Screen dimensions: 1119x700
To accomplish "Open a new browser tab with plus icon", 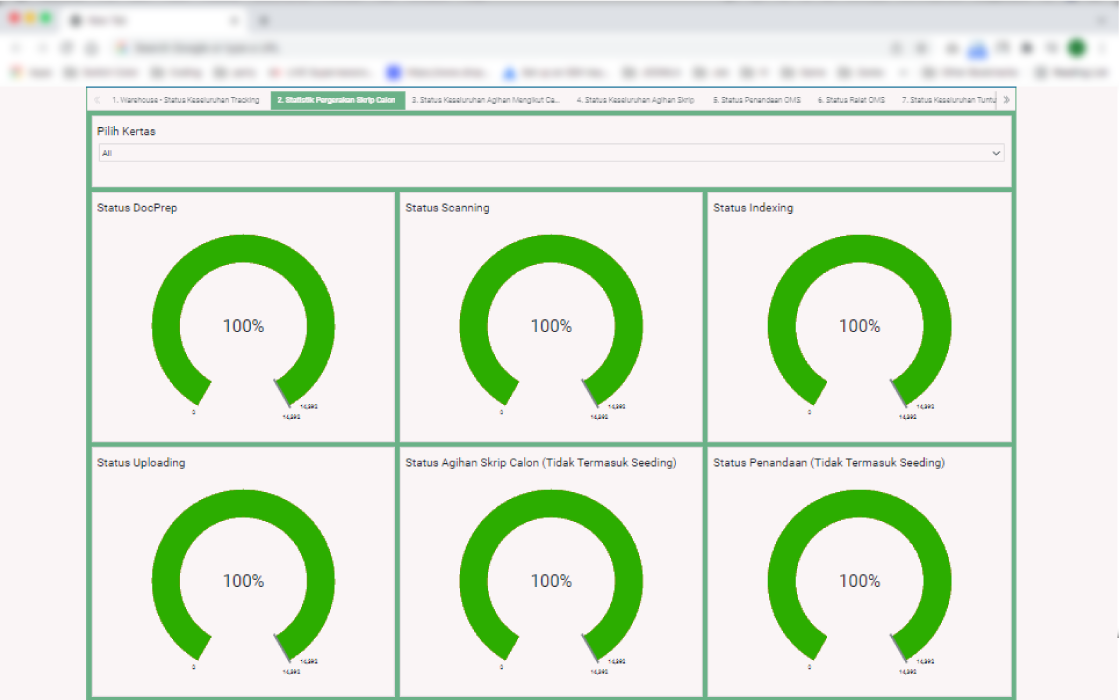I will pyautogui.click(x=264, y=20).
